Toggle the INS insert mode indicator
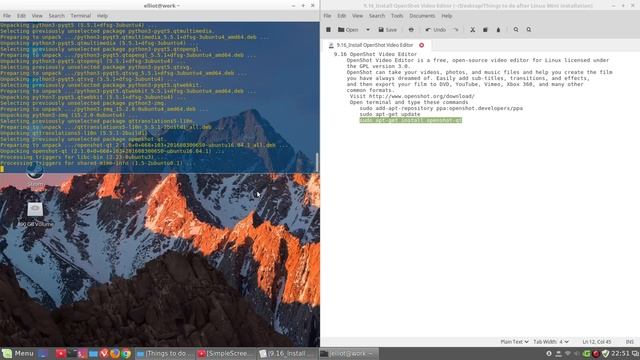 [630, 342]
